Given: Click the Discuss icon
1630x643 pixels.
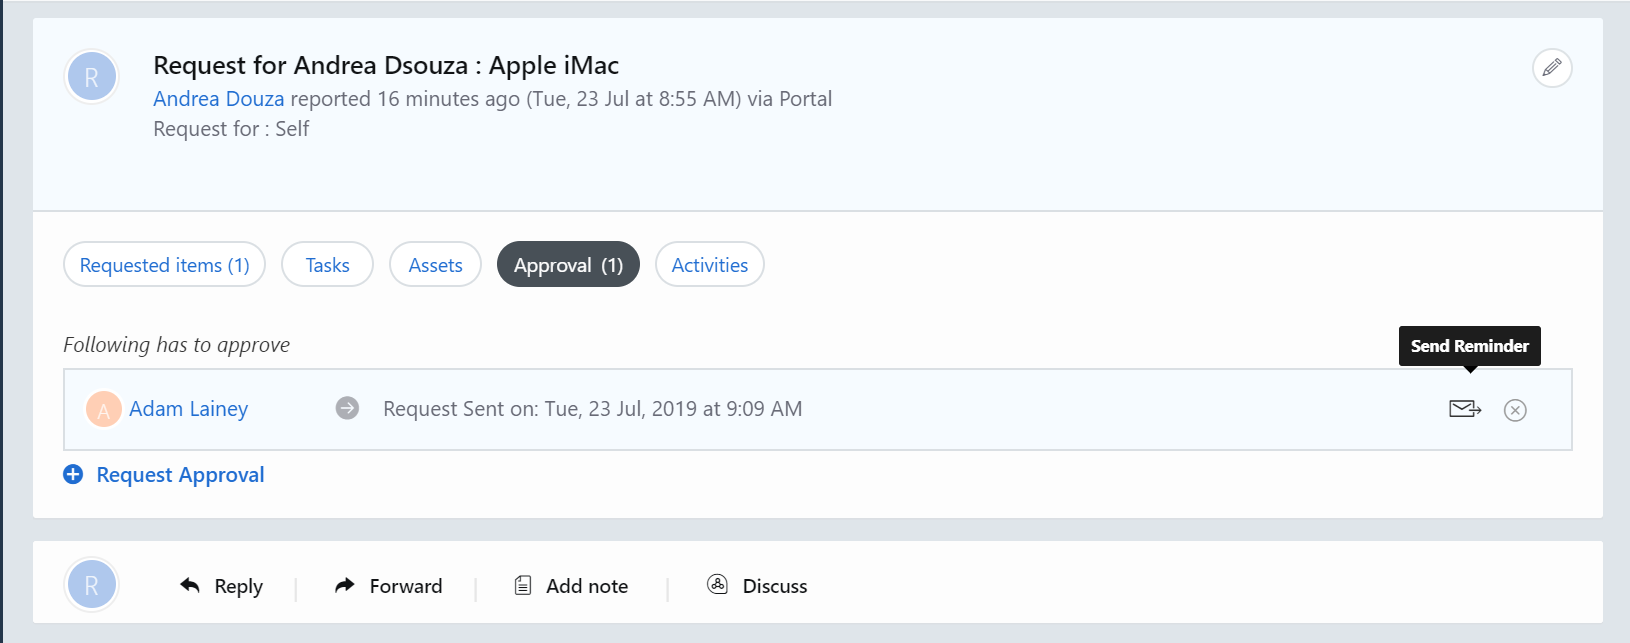Looking at the screenshot, I should tap(718, 585).
